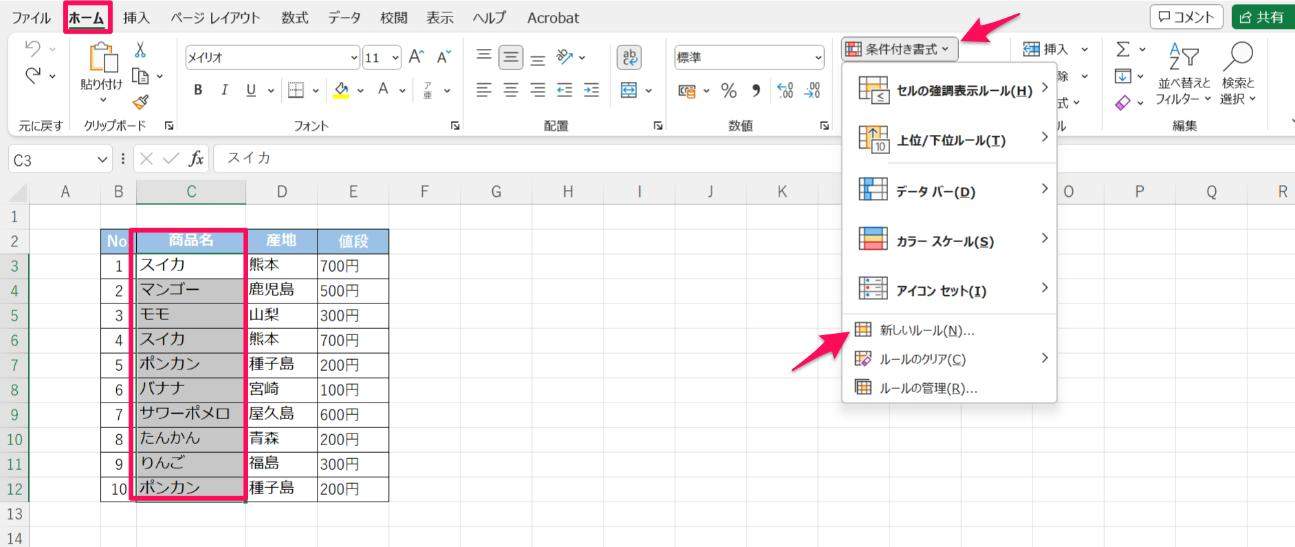Click the accounting number format icon
This screenshot has width=1295, height=547.
click(x=687, y=91)
